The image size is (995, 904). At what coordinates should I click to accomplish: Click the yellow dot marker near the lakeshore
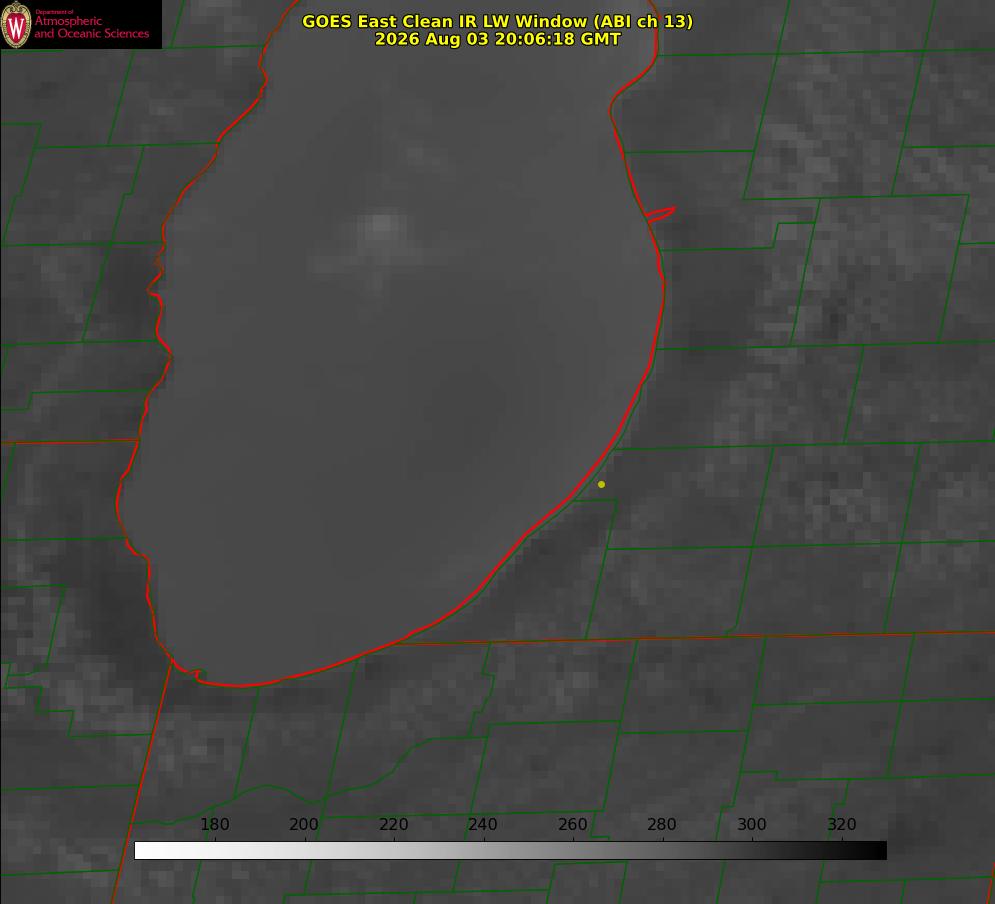(601, 484)
